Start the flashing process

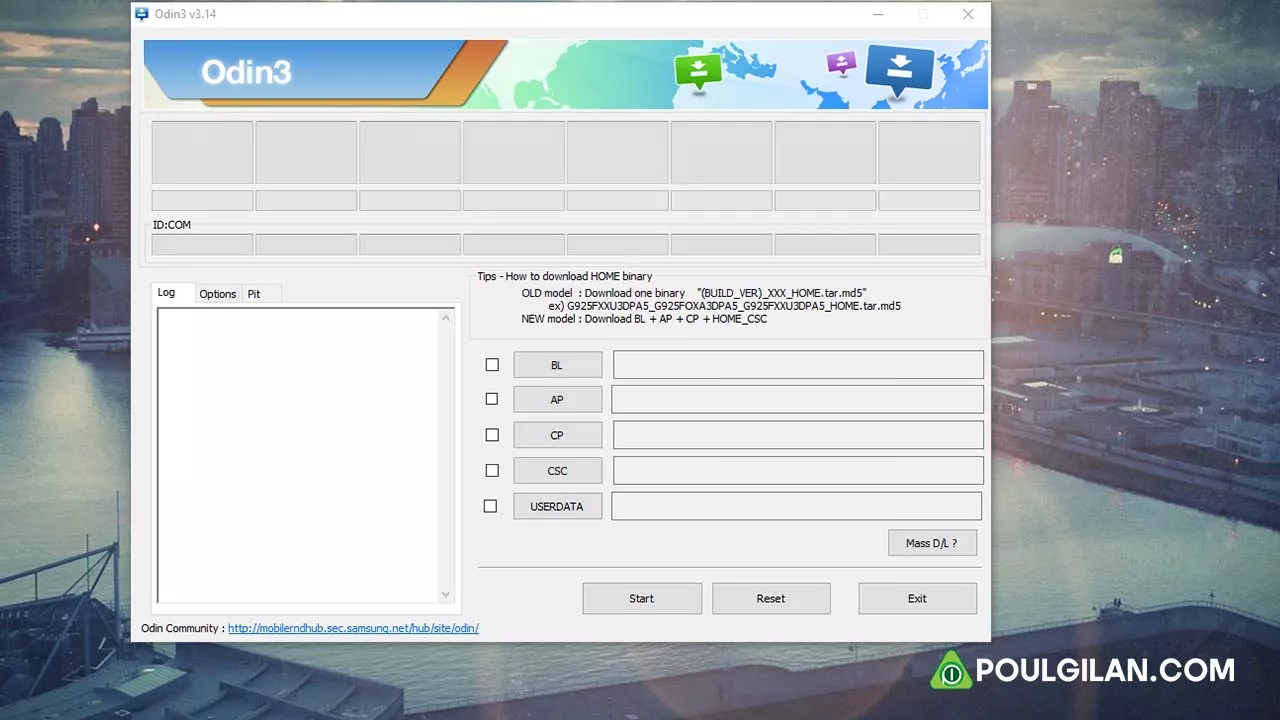tap(642, 598)
